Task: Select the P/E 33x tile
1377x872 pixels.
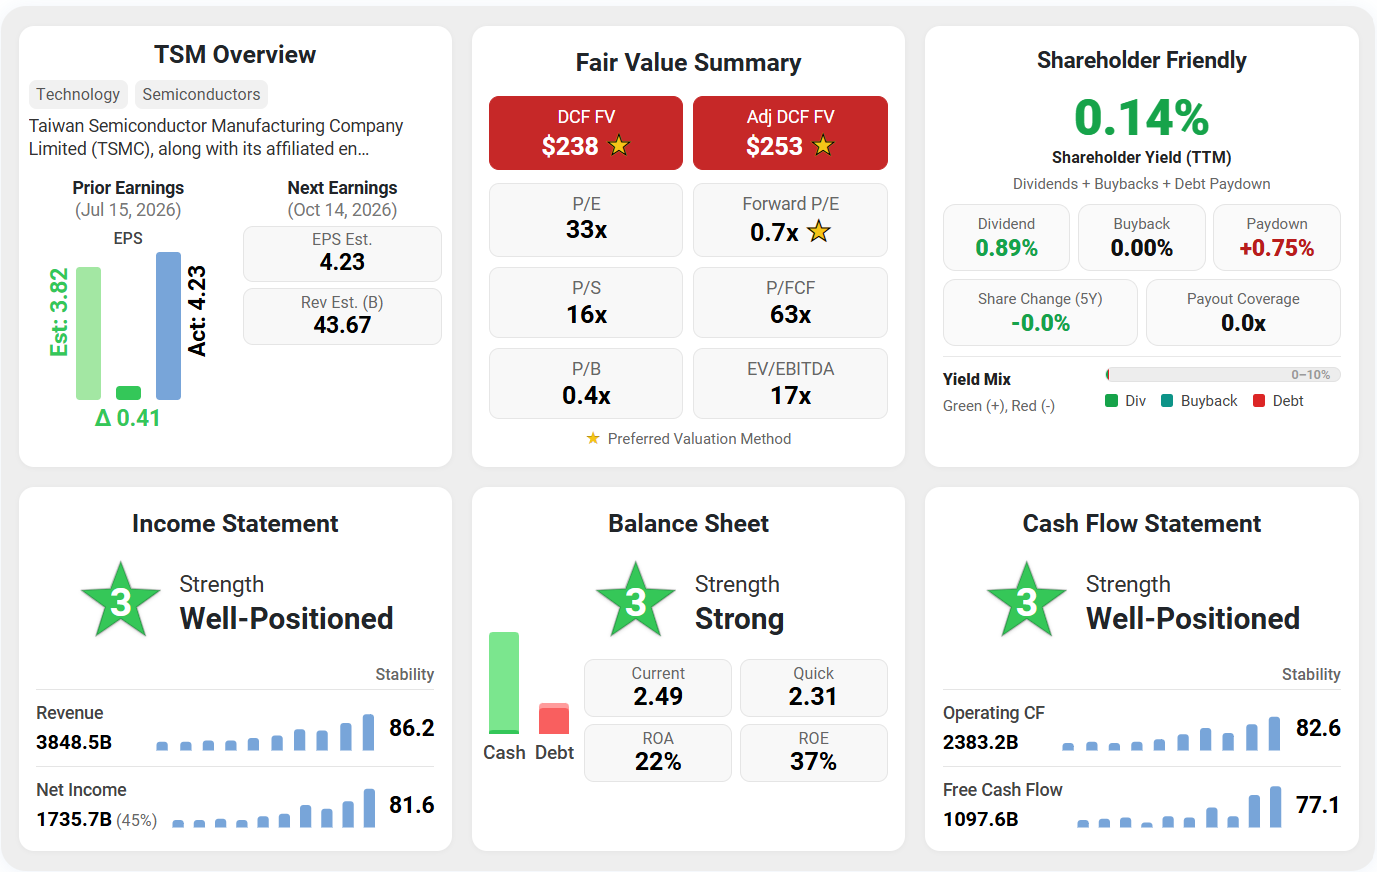Action: [x=586, y=220]
